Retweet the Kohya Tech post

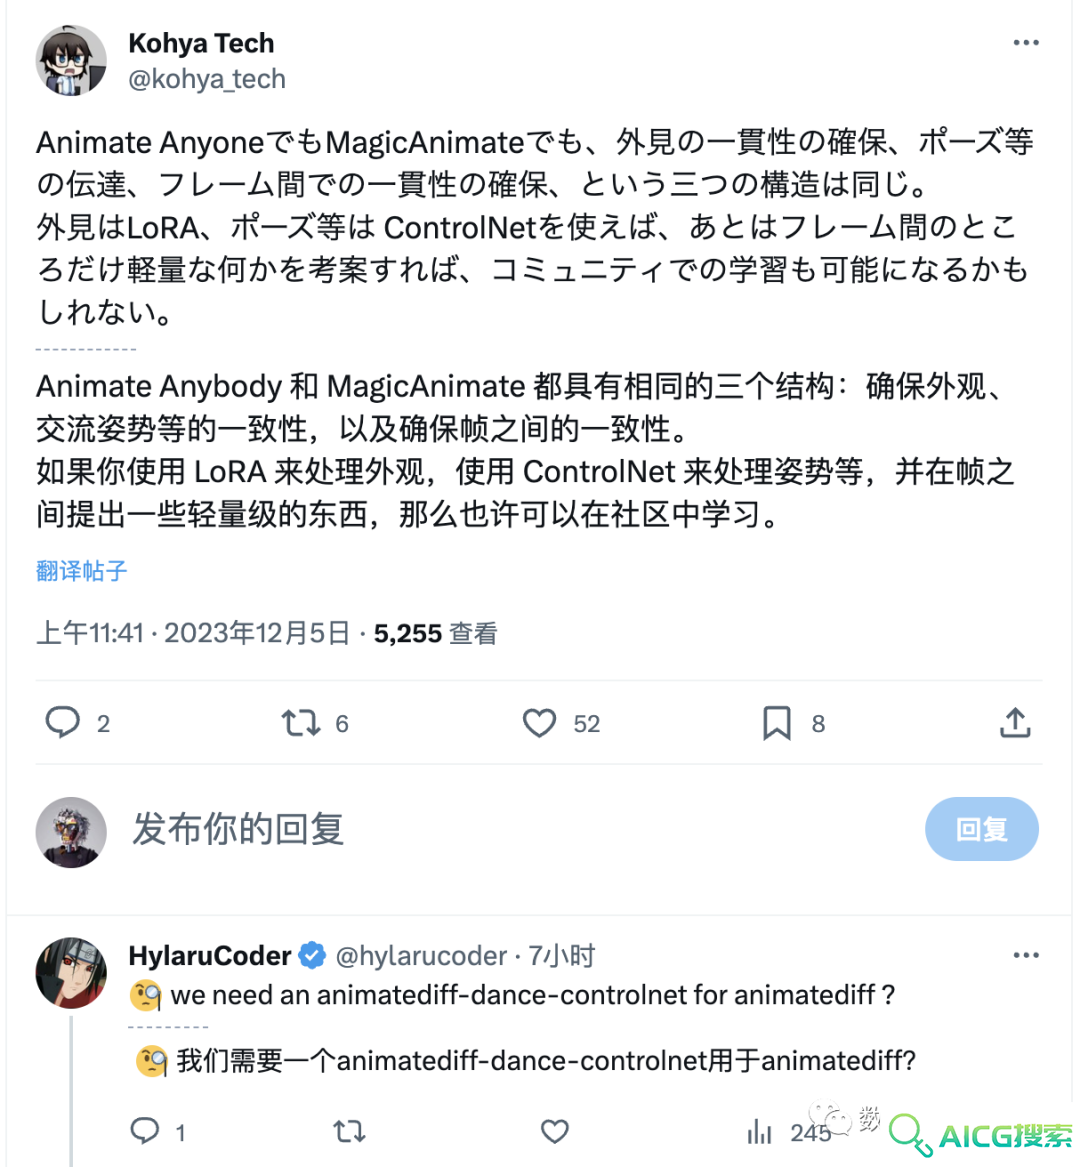(x=301, y=723)
